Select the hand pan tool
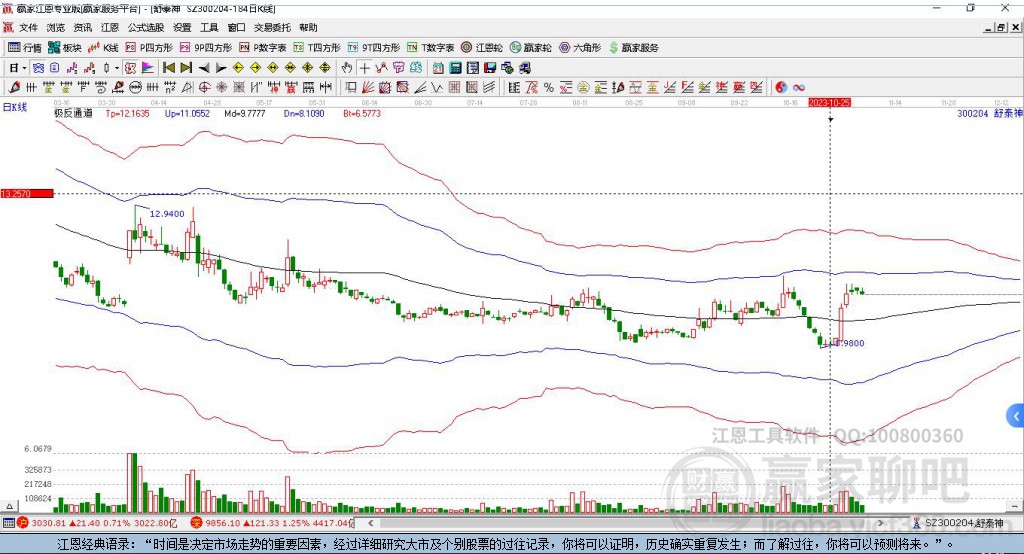Screen dimensions: 1024x554 click(x=347, y=68)
